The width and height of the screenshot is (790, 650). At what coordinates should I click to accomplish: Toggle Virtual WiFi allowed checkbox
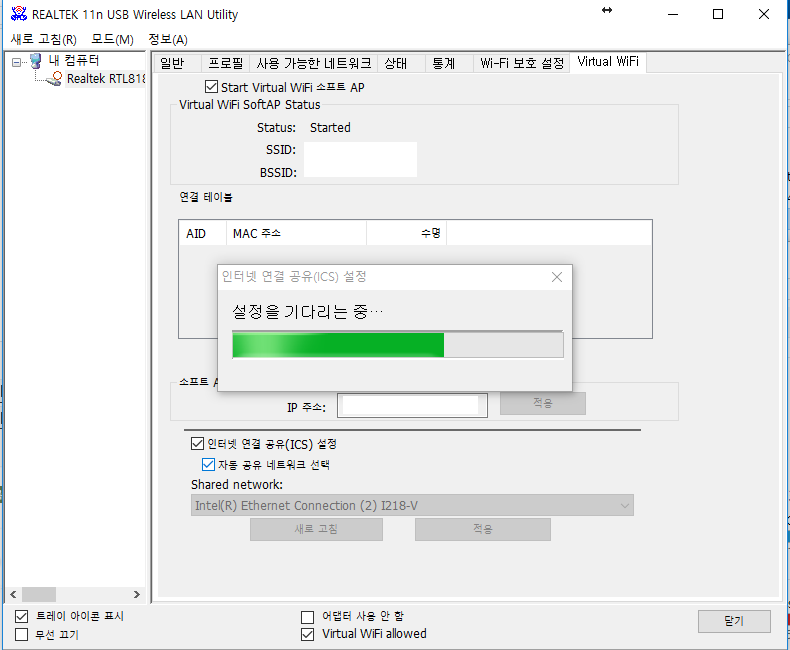307,634
